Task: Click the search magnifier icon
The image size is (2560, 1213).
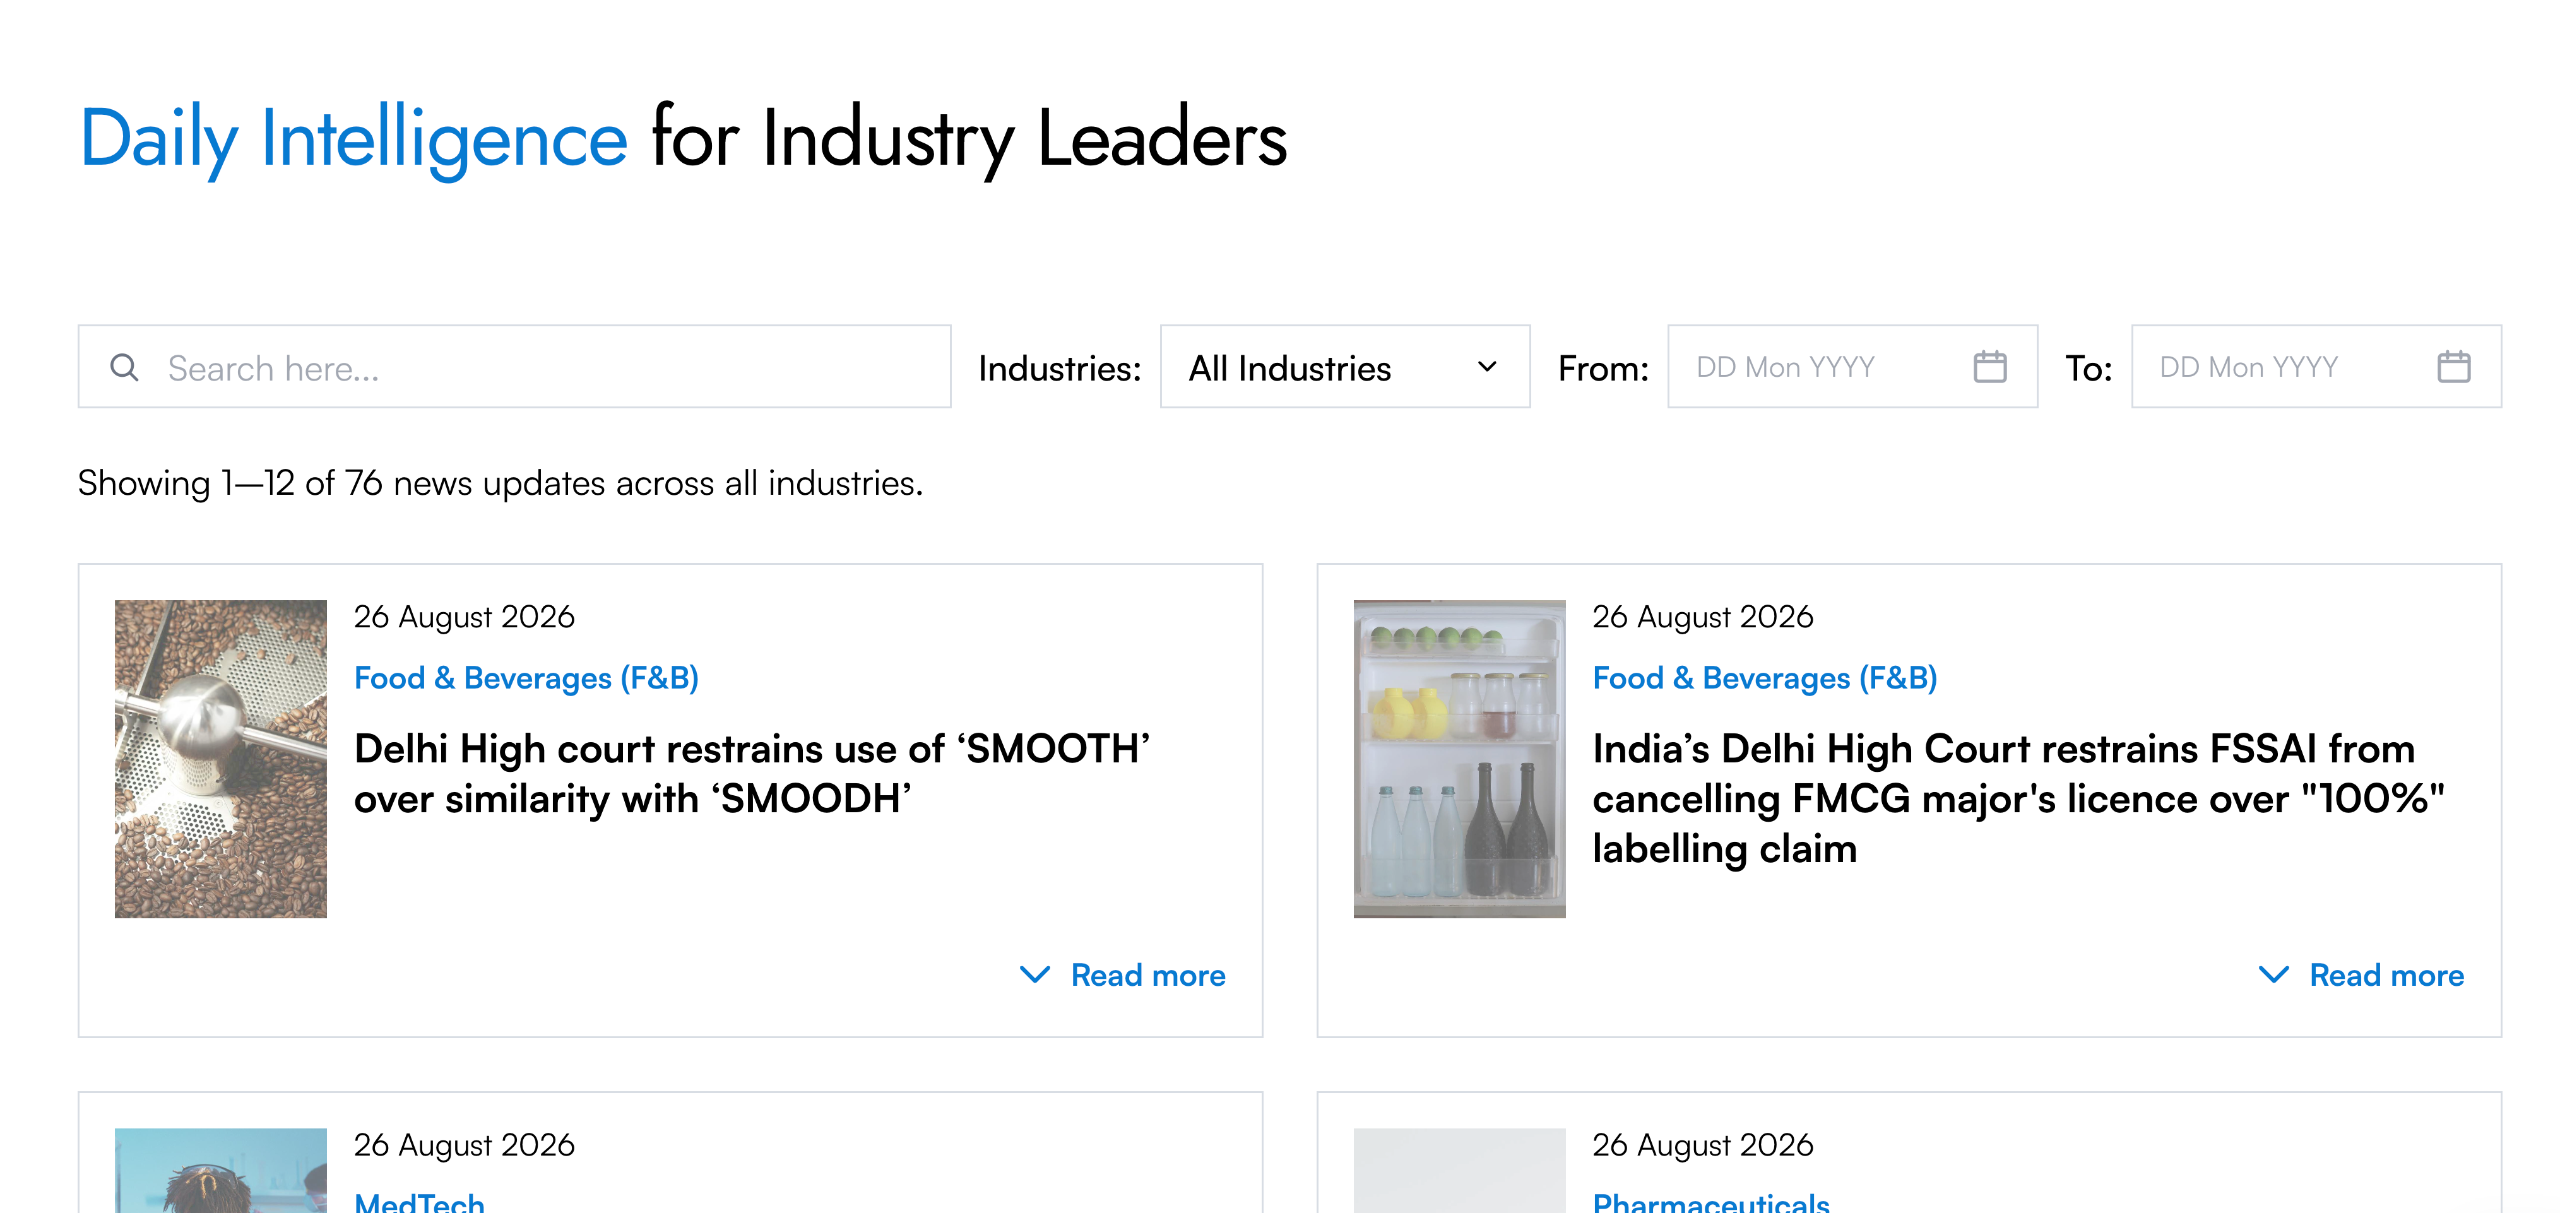Action: (124, 367)
